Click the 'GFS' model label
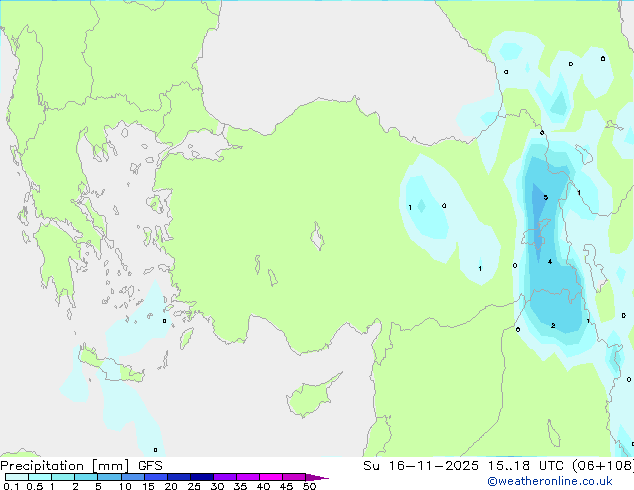 pyautogui.click(x=150, y=466)
